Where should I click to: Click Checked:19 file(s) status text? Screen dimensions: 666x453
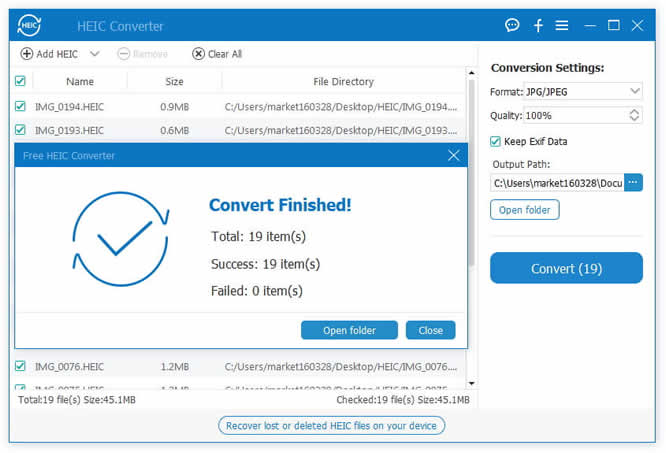coord(403,400)
